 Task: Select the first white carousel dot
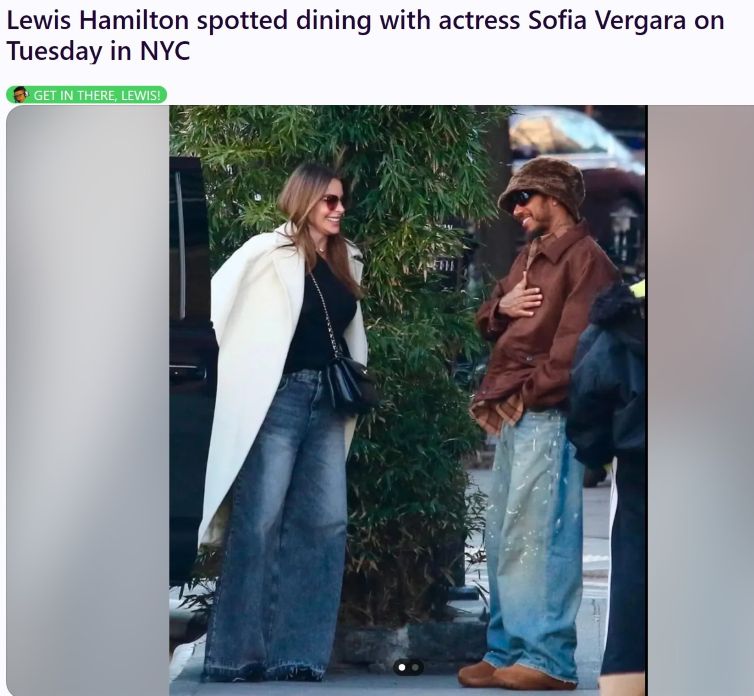402,667
